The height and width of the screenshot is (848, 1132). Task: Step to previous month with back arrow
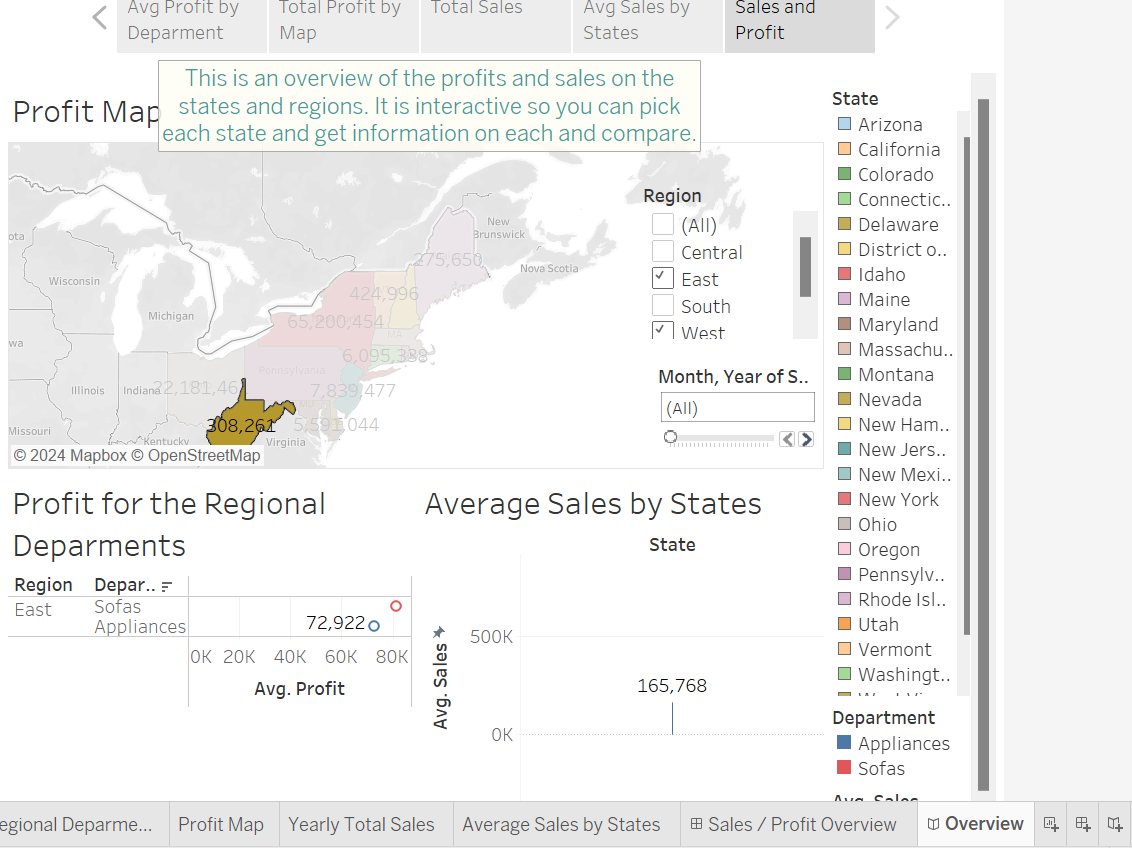788,439
